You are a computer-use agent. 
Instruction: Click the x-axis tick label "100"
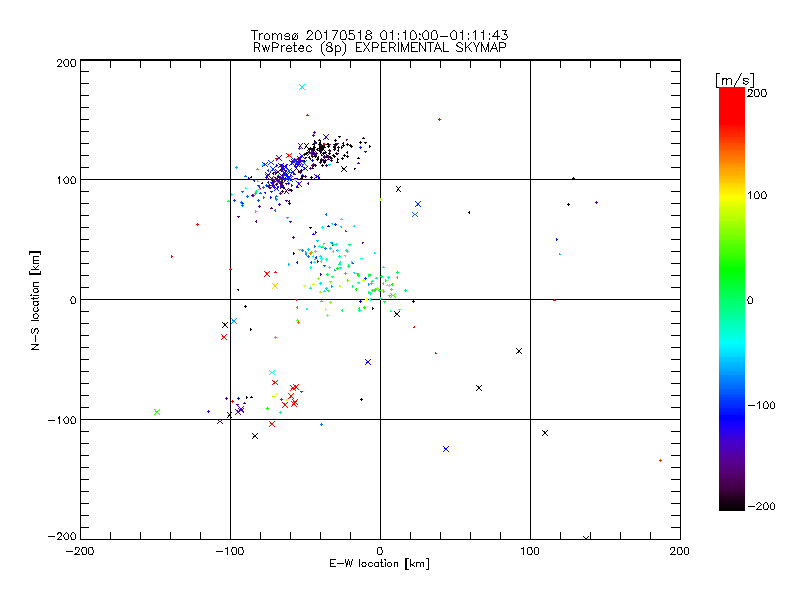coord(530,552)
